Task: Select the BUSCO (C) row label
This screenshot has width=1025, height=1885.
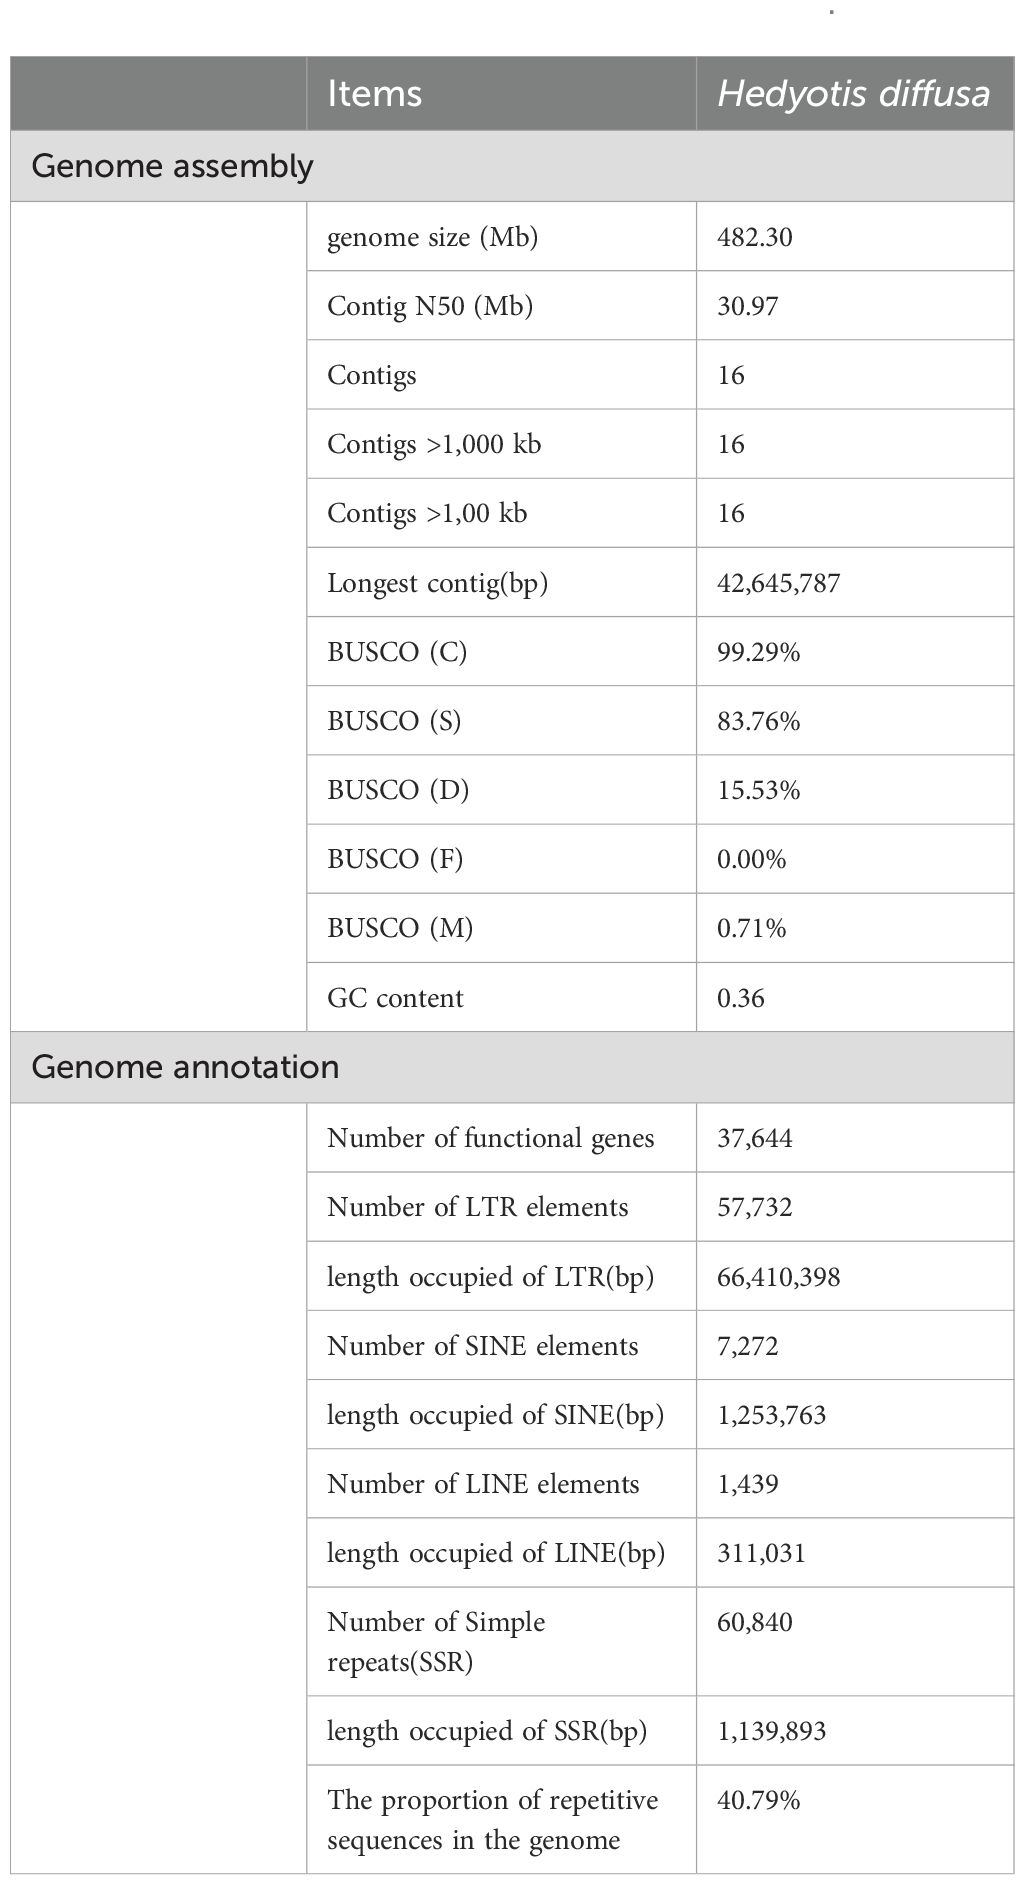Action: [x=397, y=652]
